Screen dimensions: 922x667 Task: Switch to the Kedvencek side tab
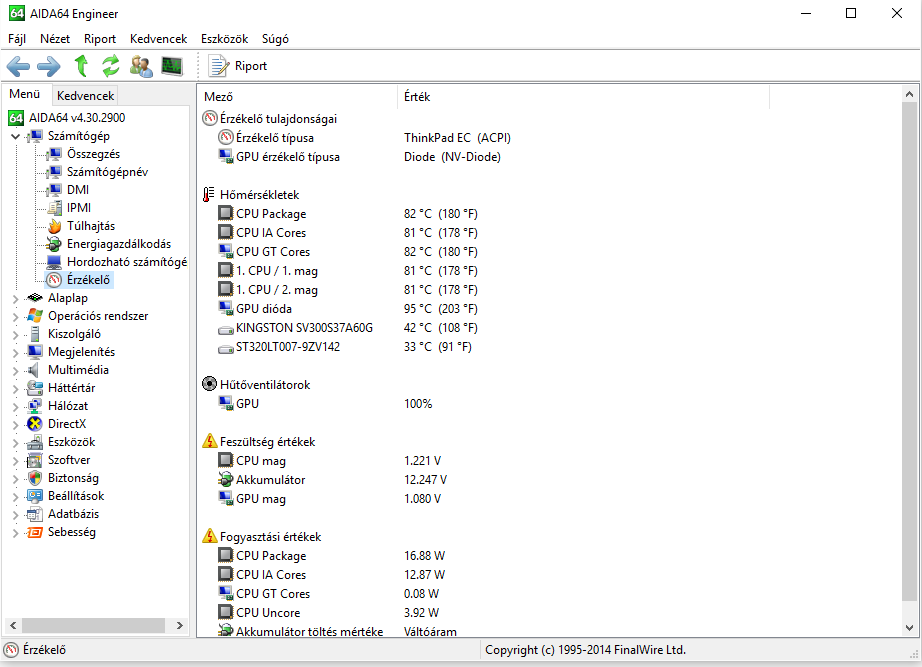85,95
